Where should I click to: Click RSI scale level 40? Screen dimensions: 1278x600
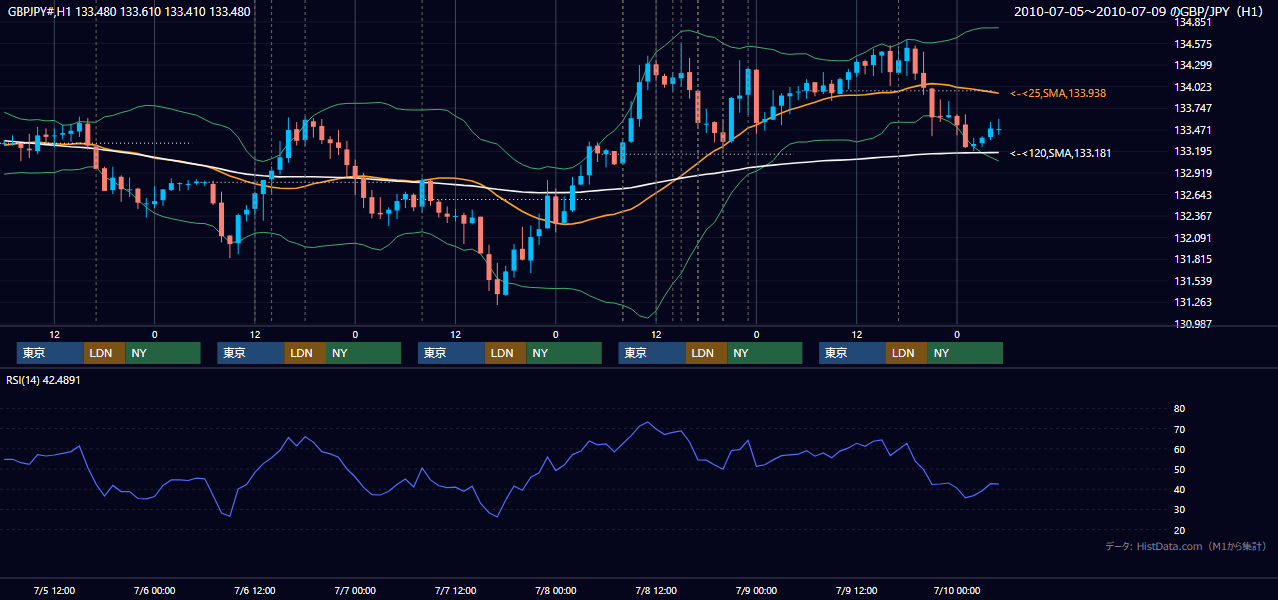coord(1180,489)
